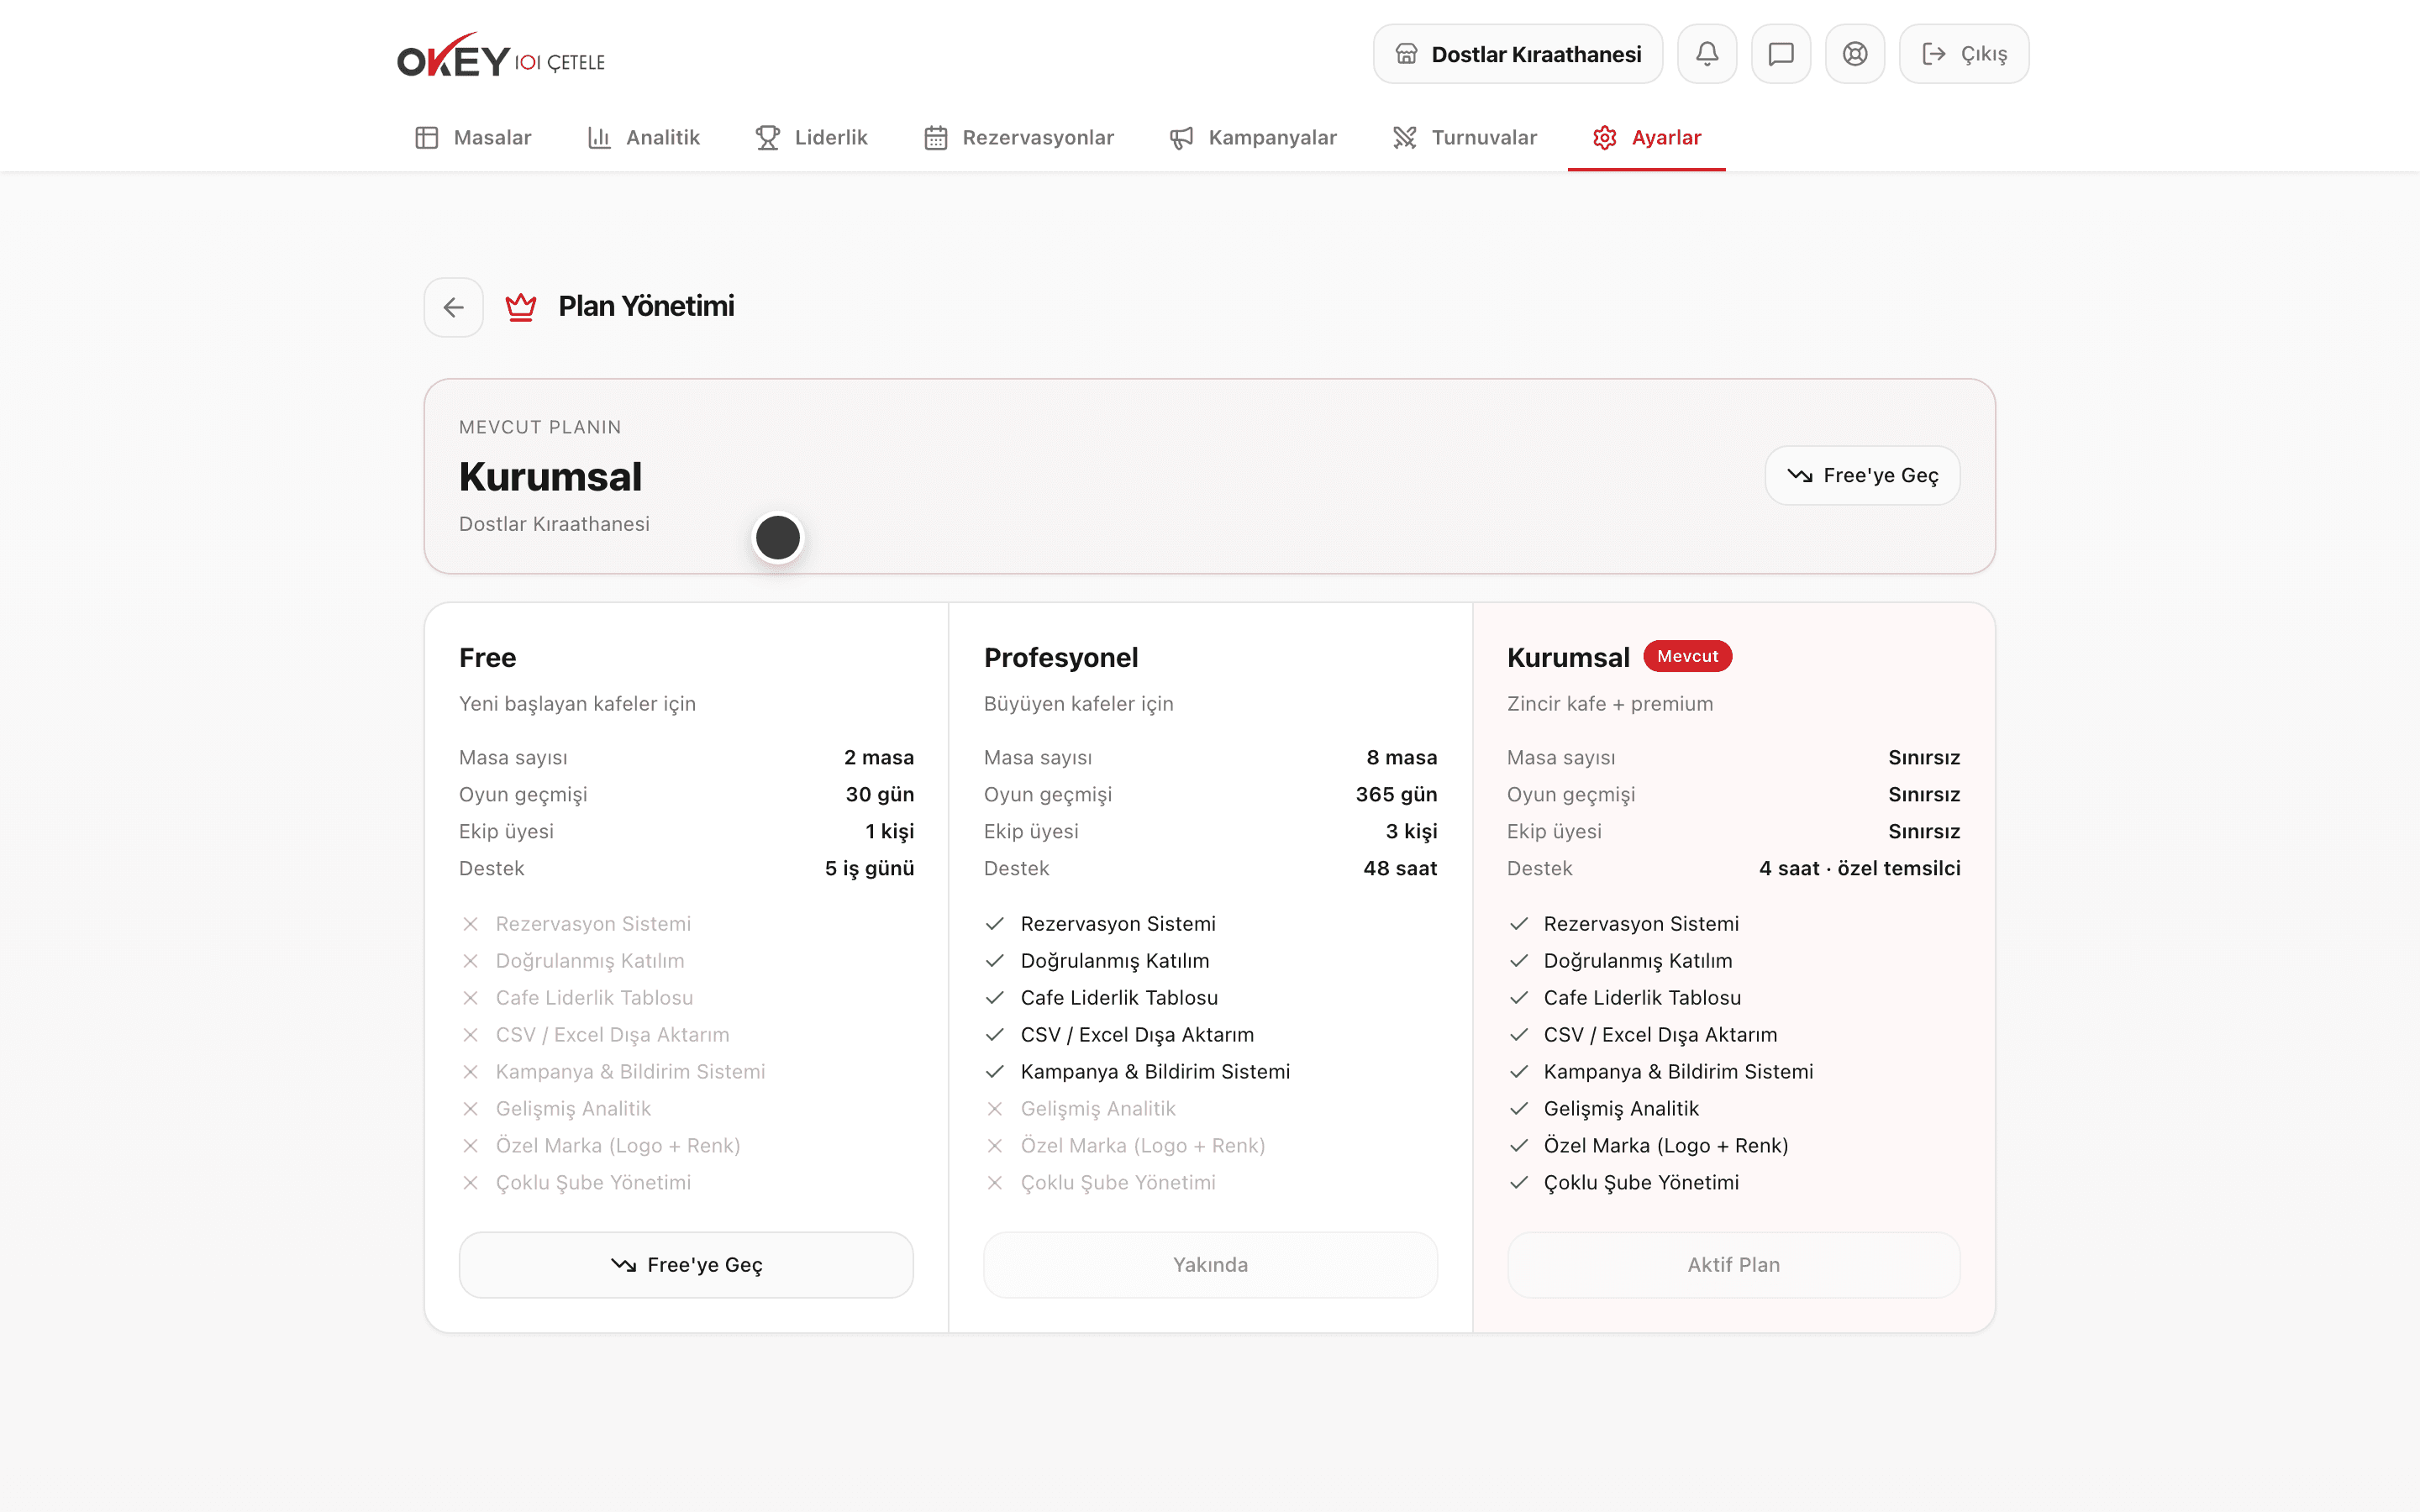The width and height of the screenshot is (2420, 1512).
Task: Click check icon beside Profesyonel Cafe Liderlik Tablosu
Action: pyautogui.click(x=995, y=998)
